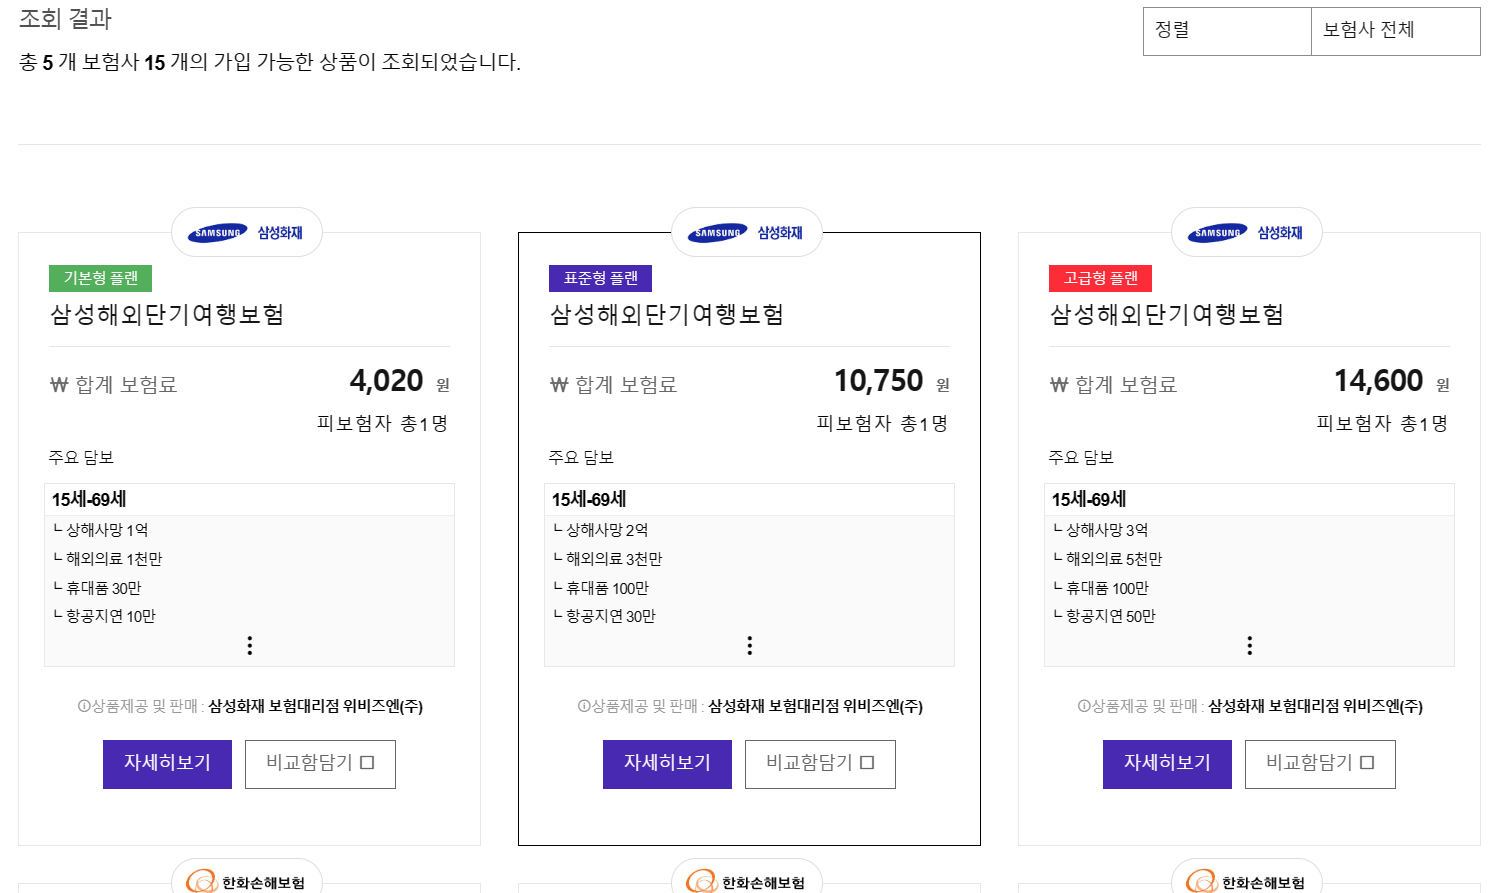Open the 보험사 전체 filter dropdown
This screenshot has height=893, width=1506.
pyautogui.click(x=1396, y=31)
